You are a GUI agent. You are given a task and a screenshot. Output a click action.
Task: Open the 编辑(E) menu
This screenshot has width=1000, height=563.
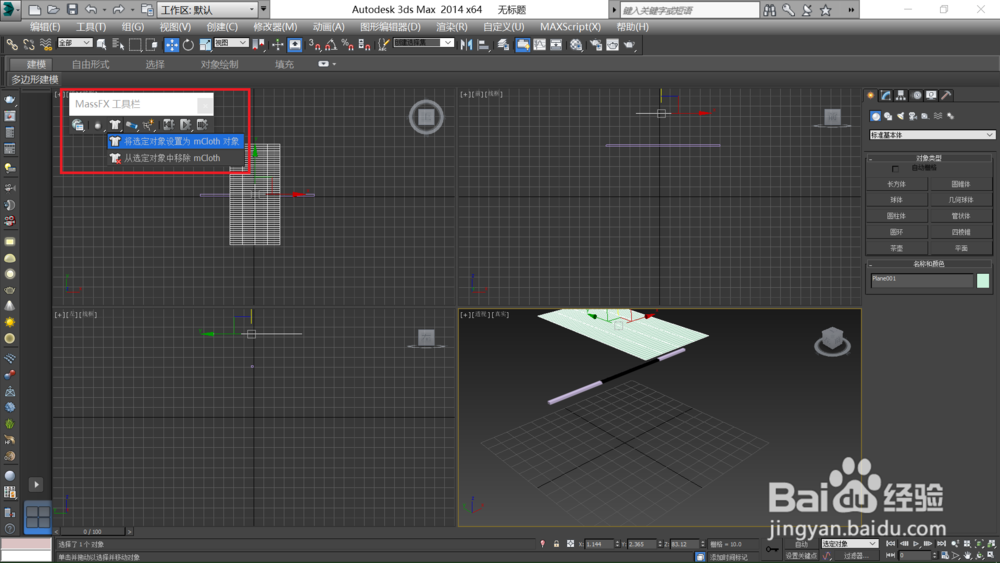coord(45,27)
